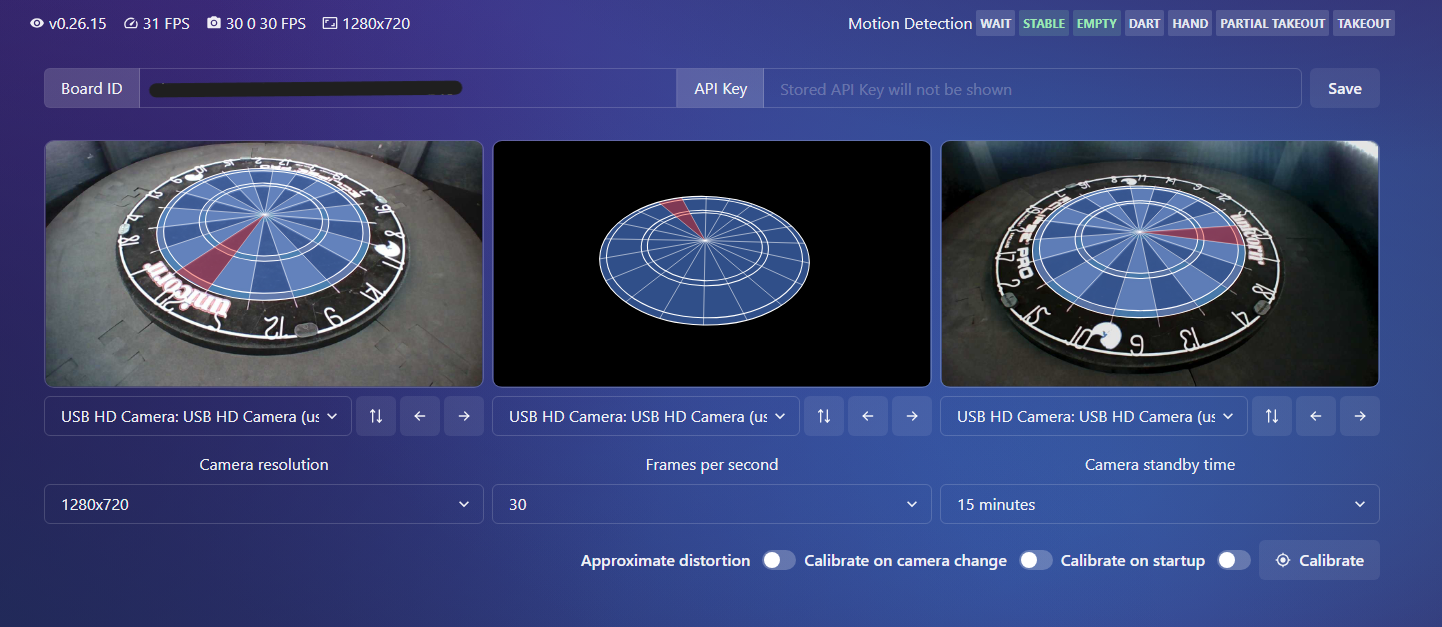Screen dimensions: 1442x627
Task: Open Camera resolution dropdown showing 1280x720
Action: 264,504
